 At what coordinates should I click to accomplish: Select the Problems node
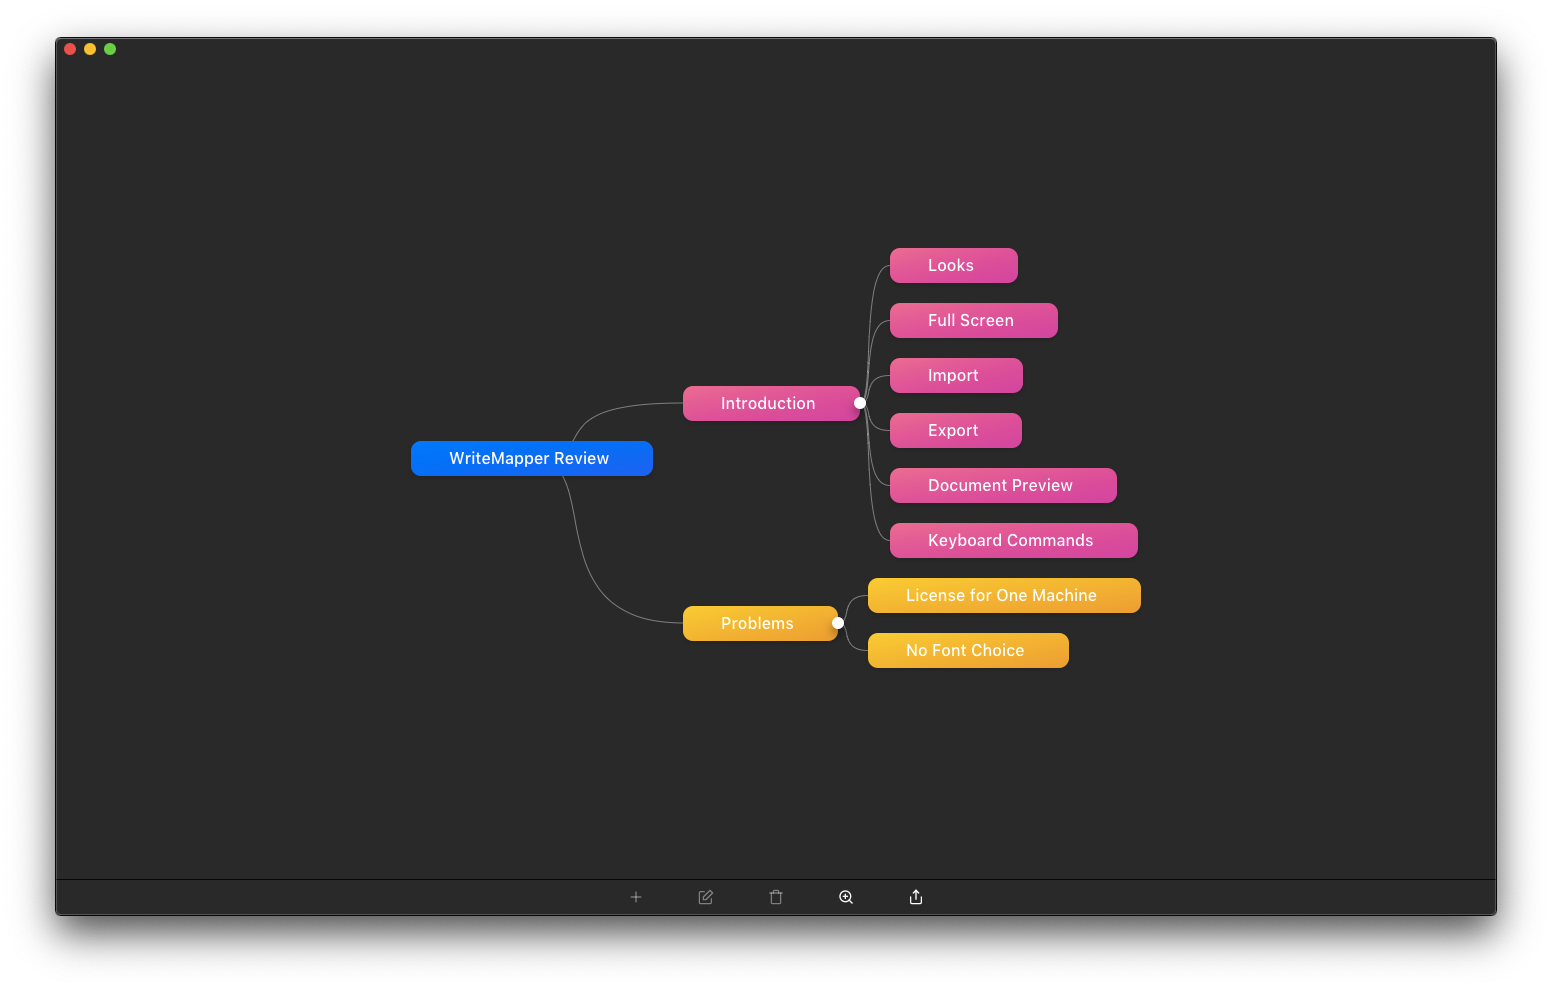[x=760, y=623]
